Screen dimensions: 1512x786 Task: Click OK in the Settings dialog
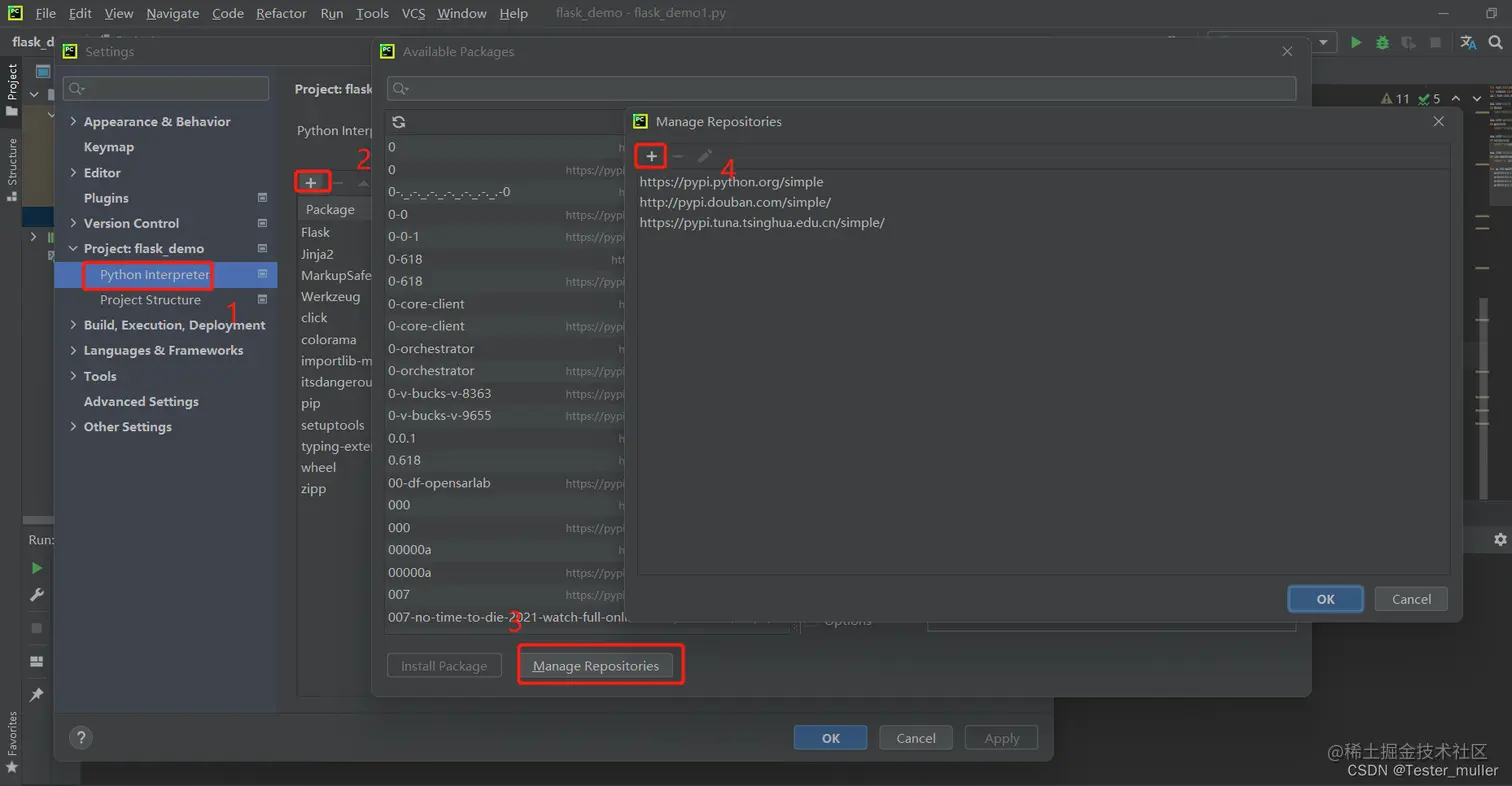(x=830, y=738)
